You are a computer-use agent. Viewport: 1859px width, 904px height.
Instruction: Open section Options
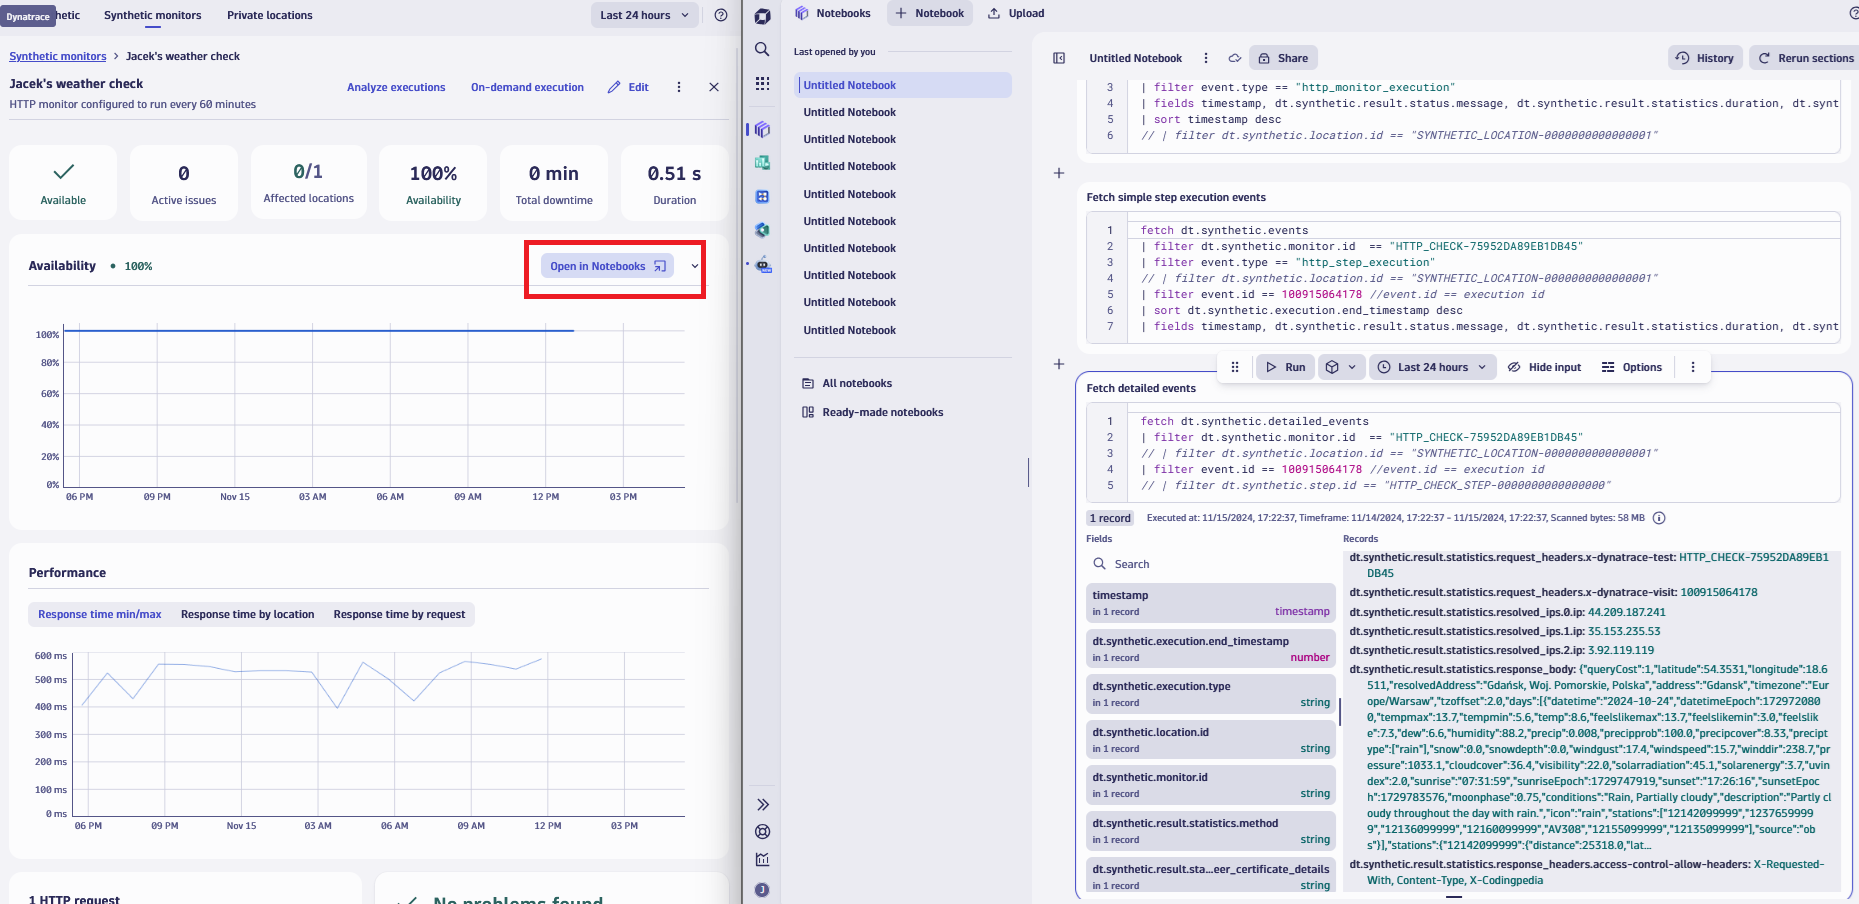tap(1632, 367)
